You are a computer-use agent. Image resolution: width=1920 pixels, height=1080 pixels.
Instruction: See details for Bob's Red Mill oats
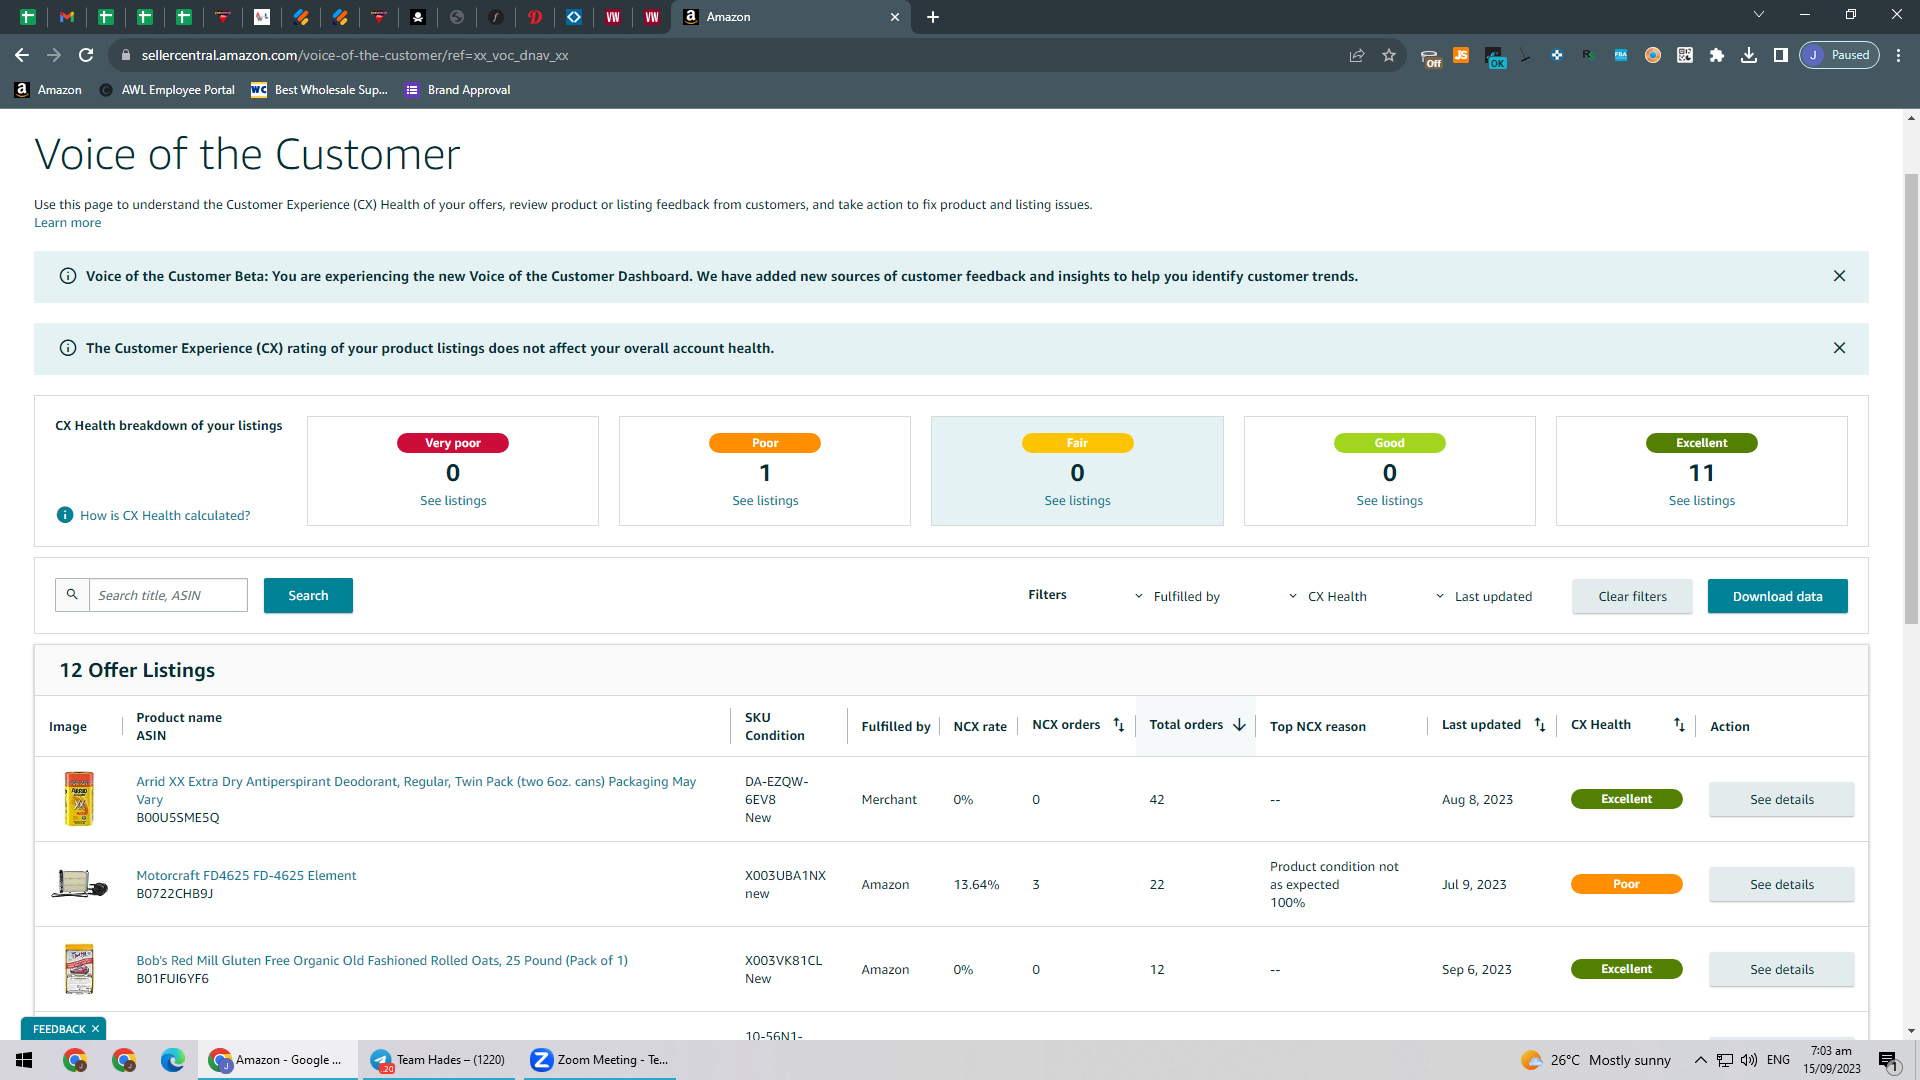pos(1781,970)
